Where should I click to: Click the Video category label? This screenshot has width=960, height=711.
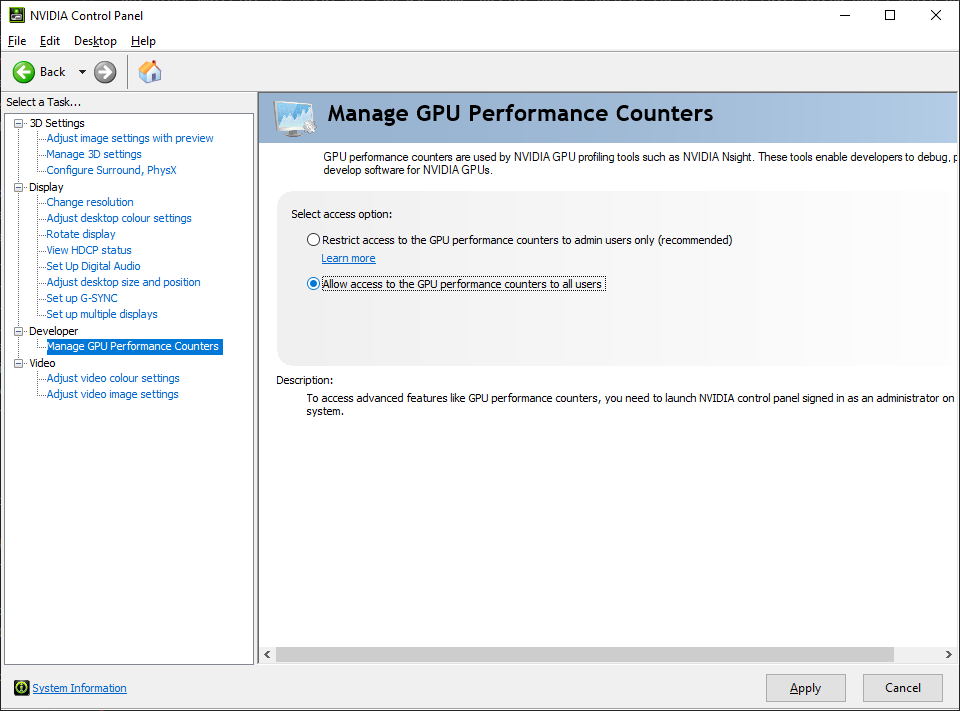pos(42,363)
